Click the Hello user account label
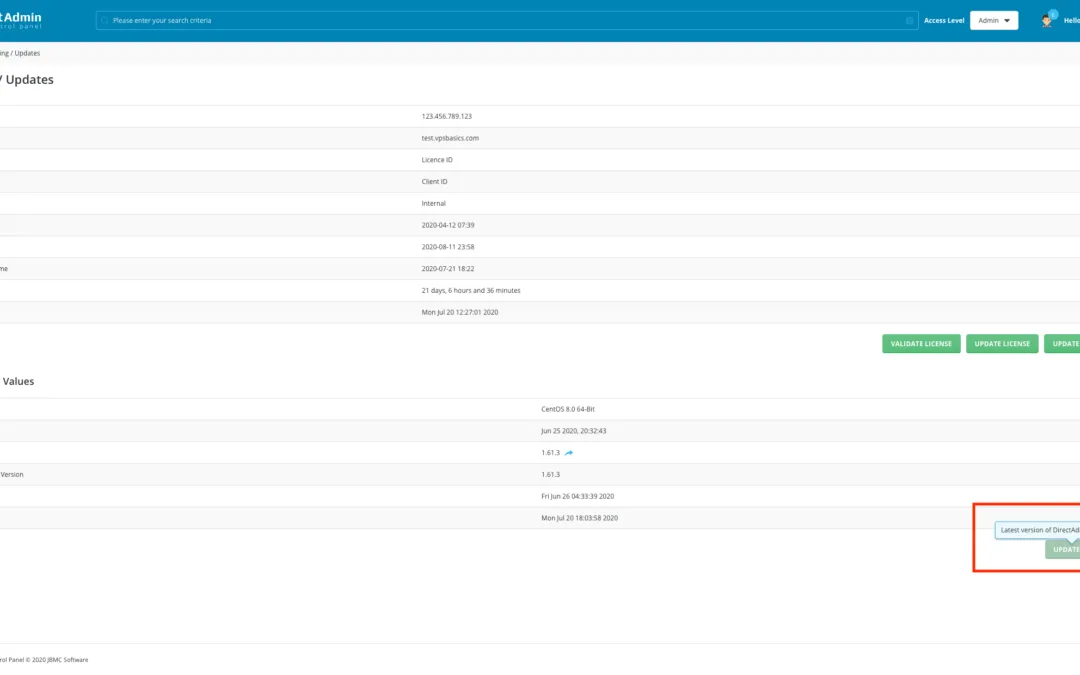The image size is (1080, 675). click(x=1072, y=20)
